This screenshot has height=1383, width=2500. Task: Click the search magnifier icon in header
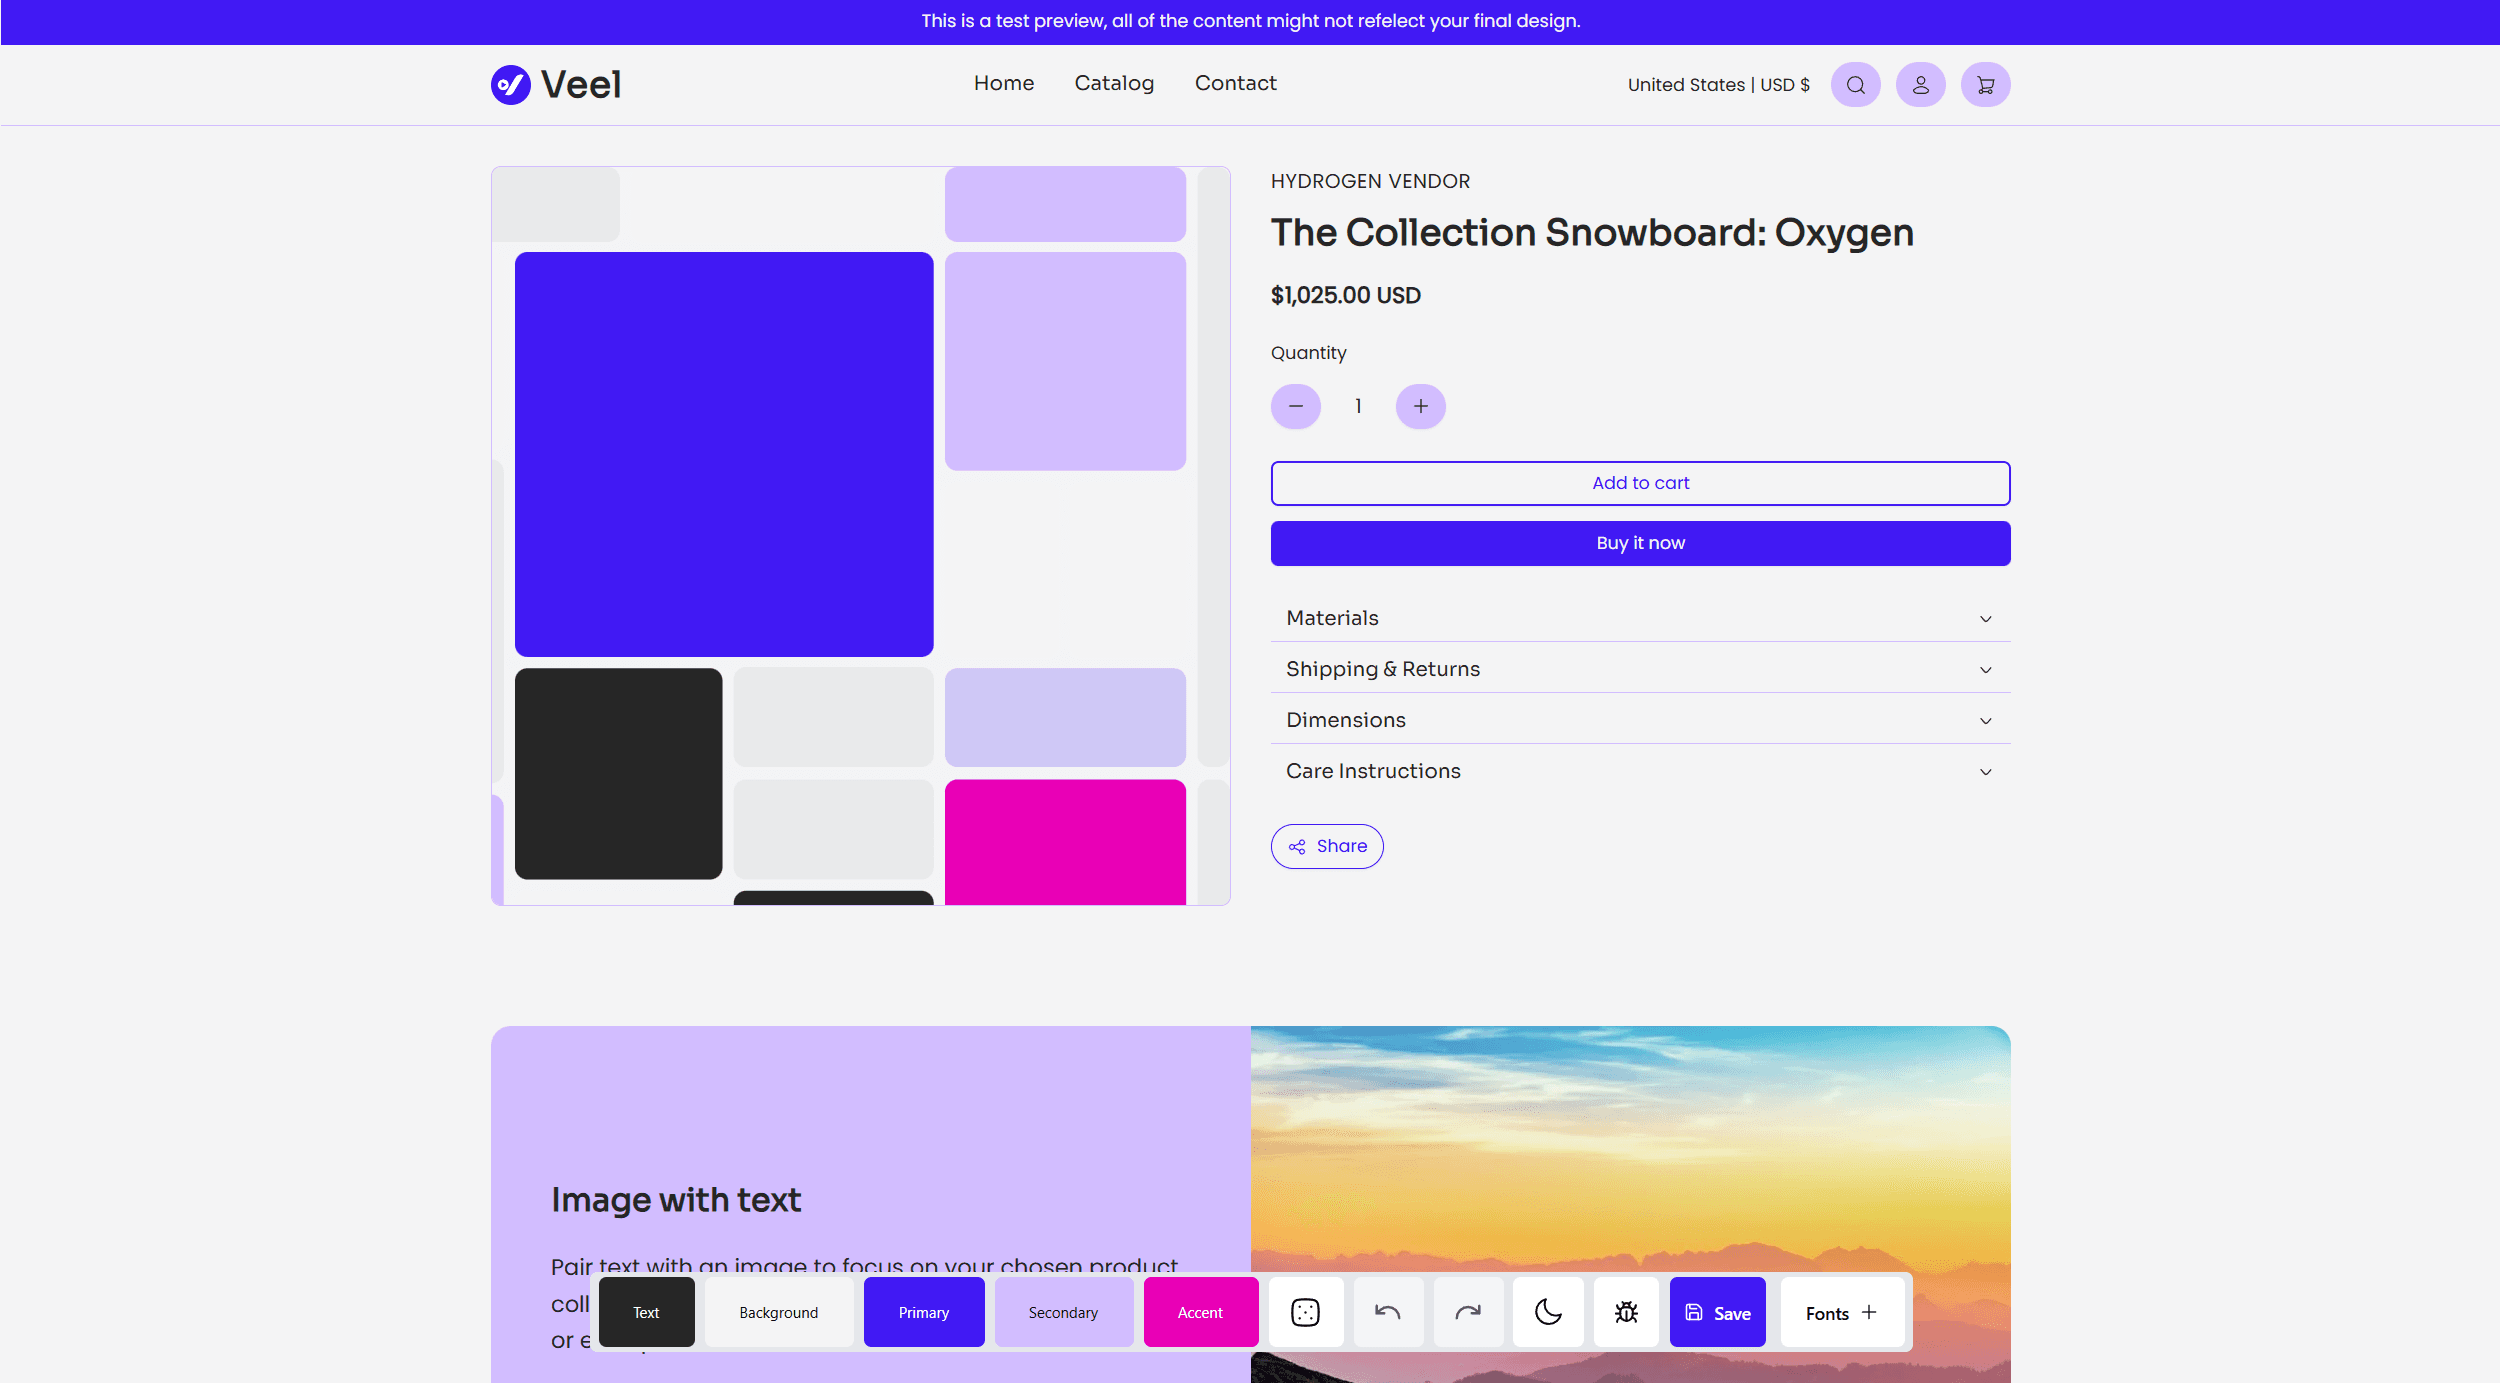tap(1855, 85)
